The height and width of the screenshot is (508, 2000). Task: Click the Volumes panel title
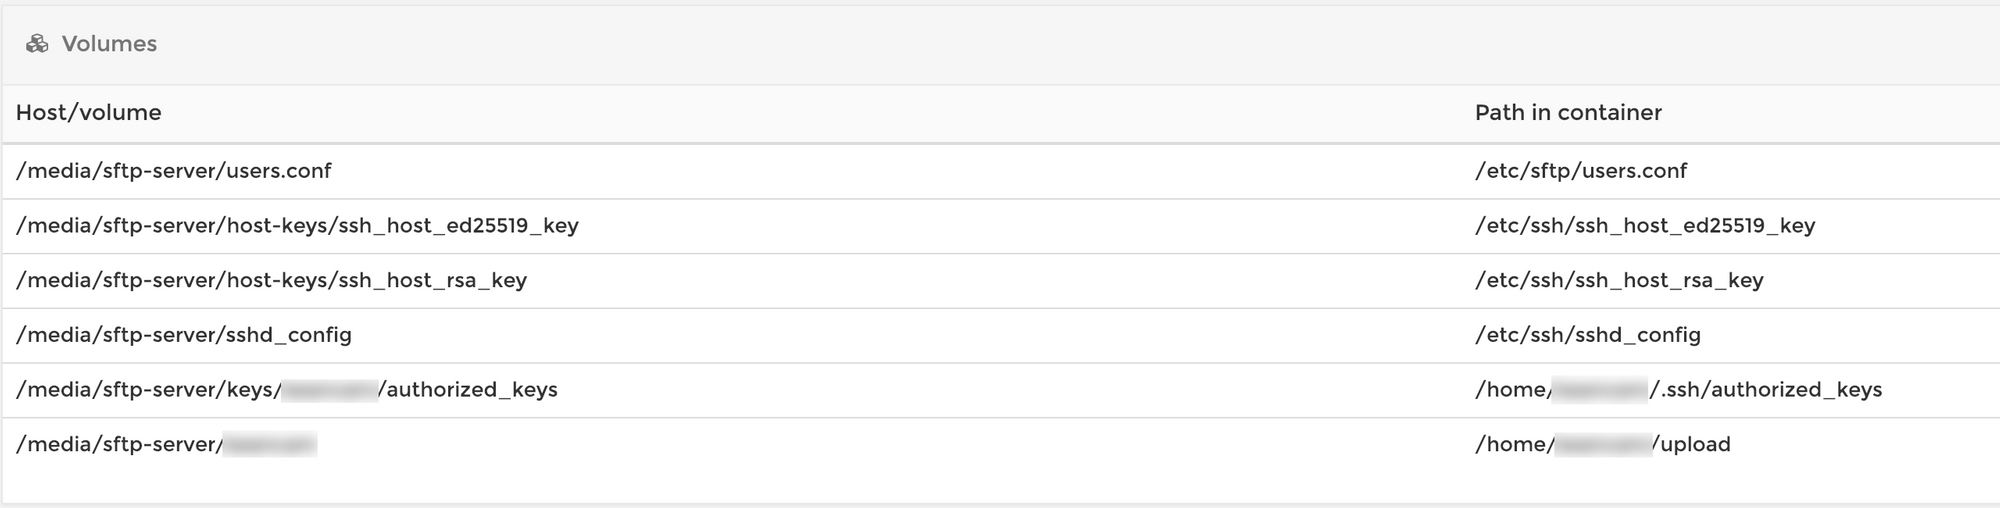click(109, 44)
